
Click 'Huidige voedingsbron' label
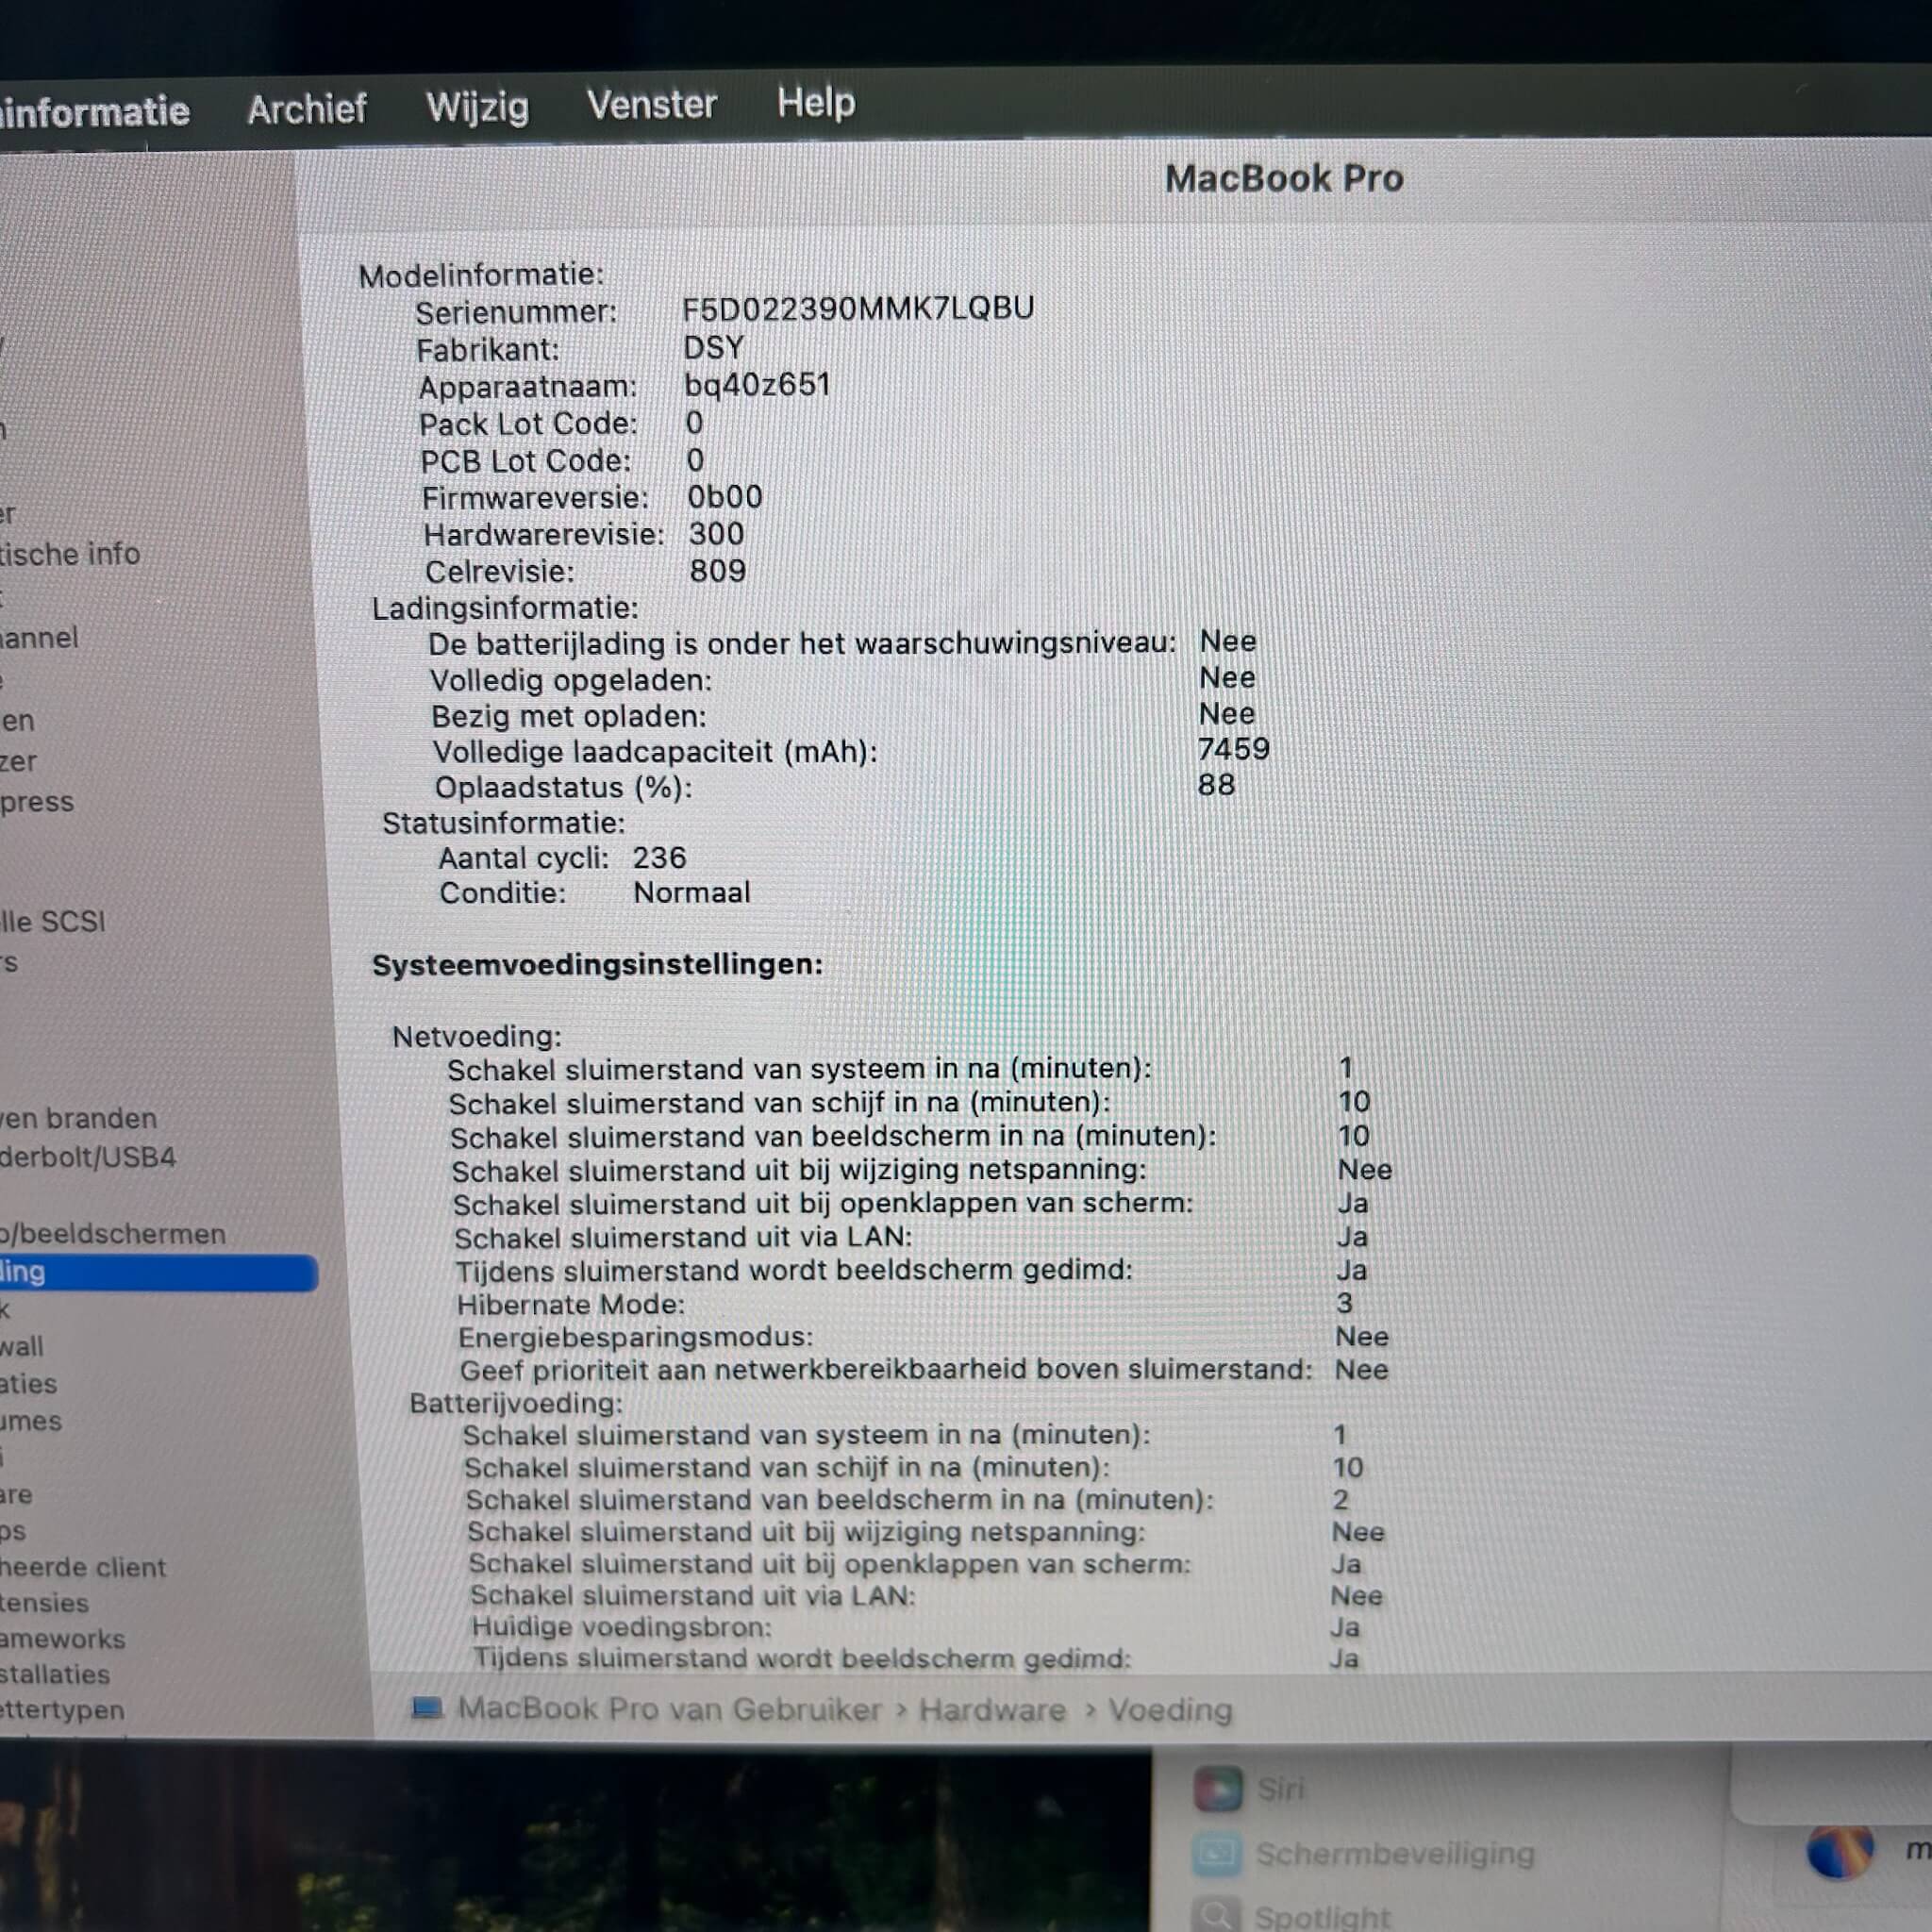(x=621, y=1627)
